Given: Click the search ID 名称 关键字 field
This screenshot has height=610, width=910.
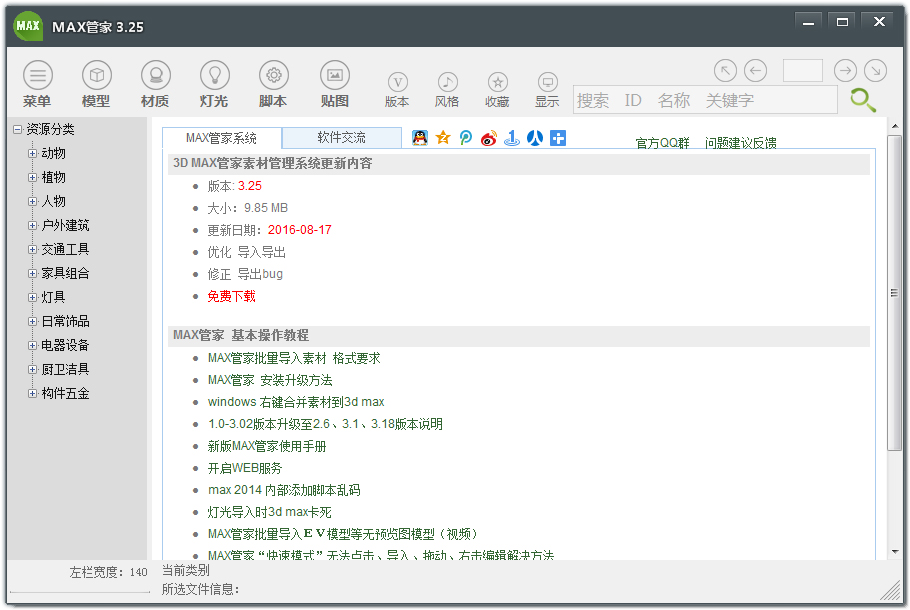Looking at the screenshot, I should [705, 100].
